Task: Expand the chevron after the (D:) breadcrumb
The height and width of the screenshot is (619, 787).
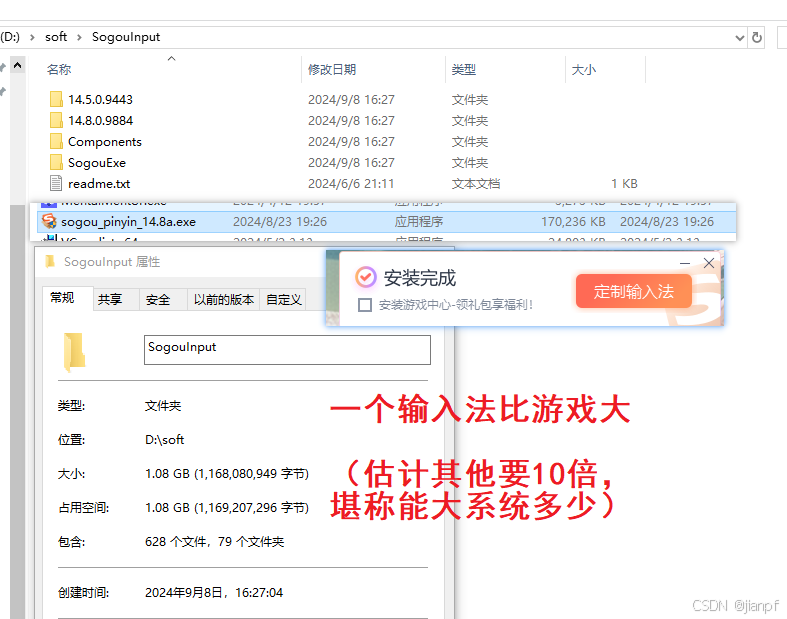Action: tap(32, 37)
